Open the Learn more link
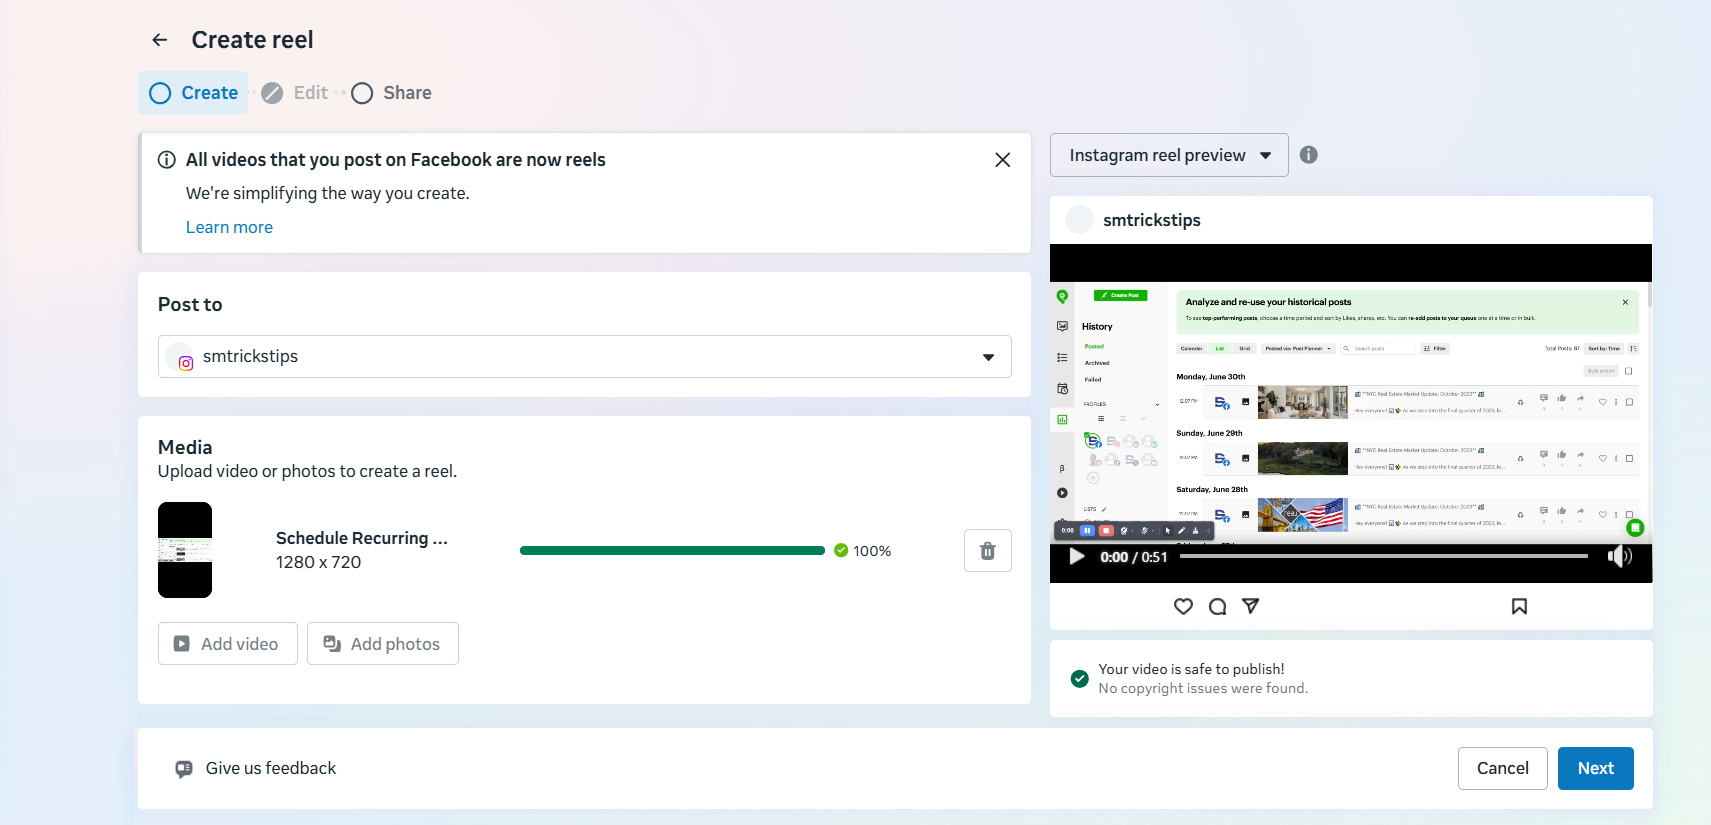 coord(229,227)
